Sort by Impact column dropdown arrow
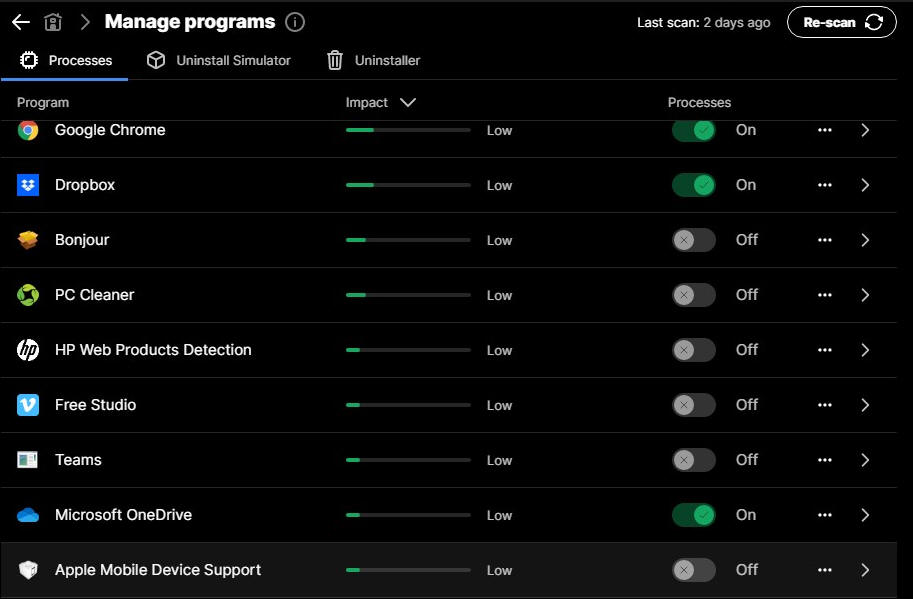 click(407, 102)
